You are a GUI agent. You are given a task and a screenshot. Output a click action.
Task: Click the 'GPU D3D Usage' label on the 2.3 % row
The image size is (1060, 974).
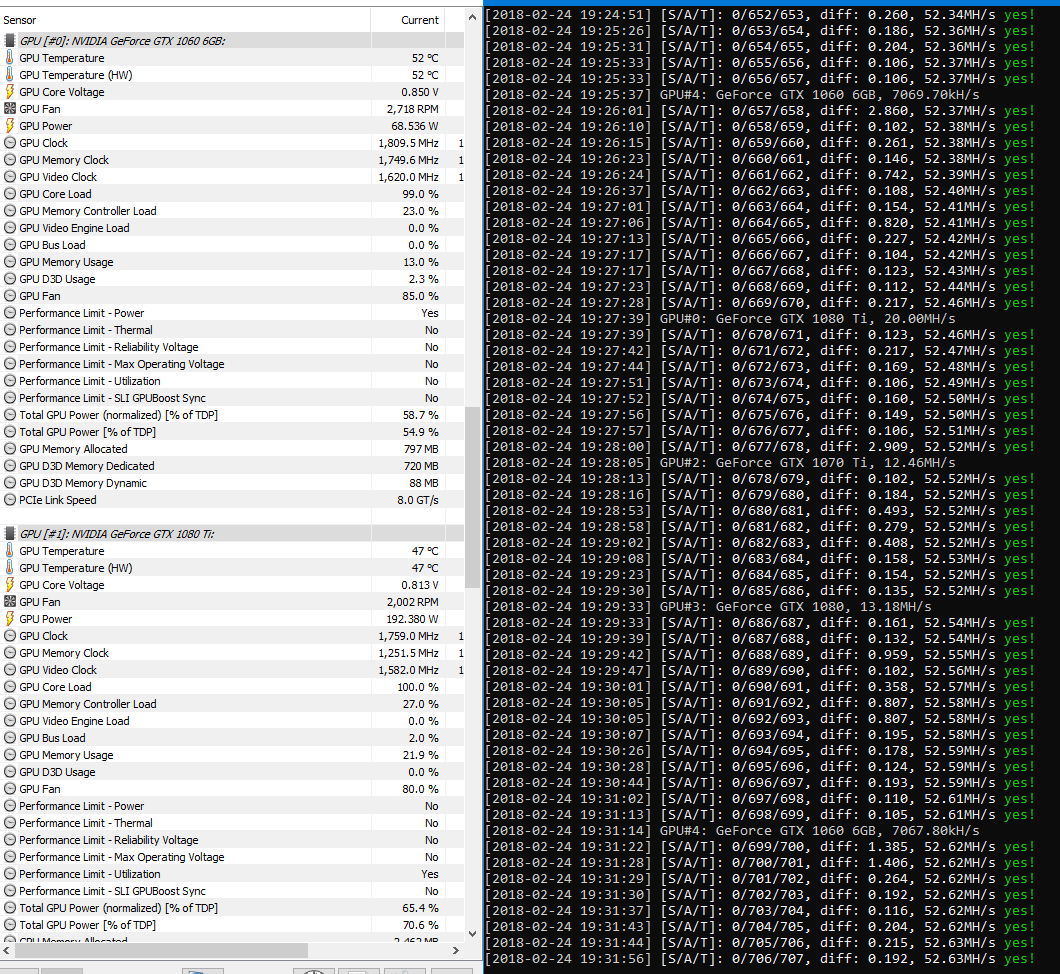click(57, 279)
